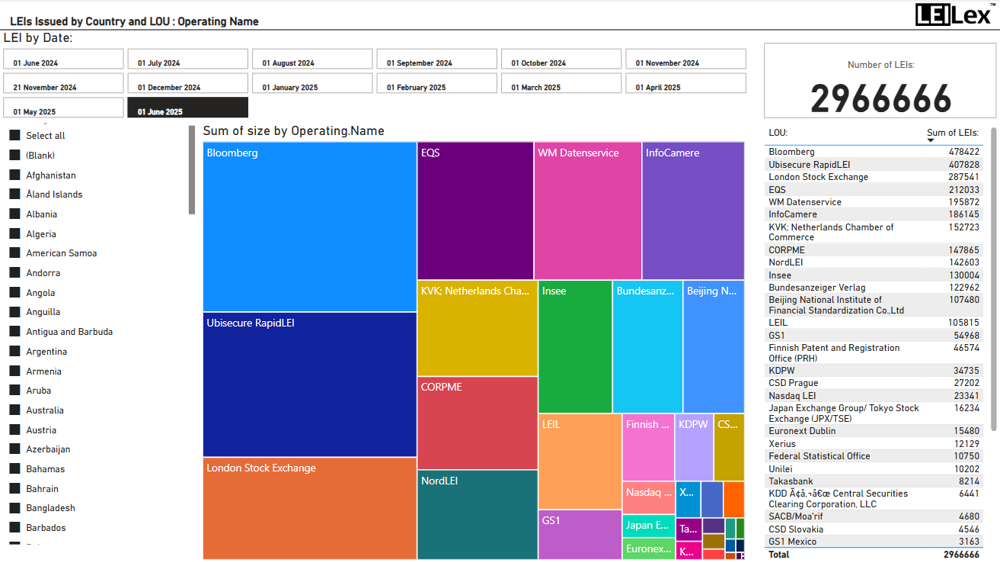Click the active 01 June 2025 date

[188, 108]
